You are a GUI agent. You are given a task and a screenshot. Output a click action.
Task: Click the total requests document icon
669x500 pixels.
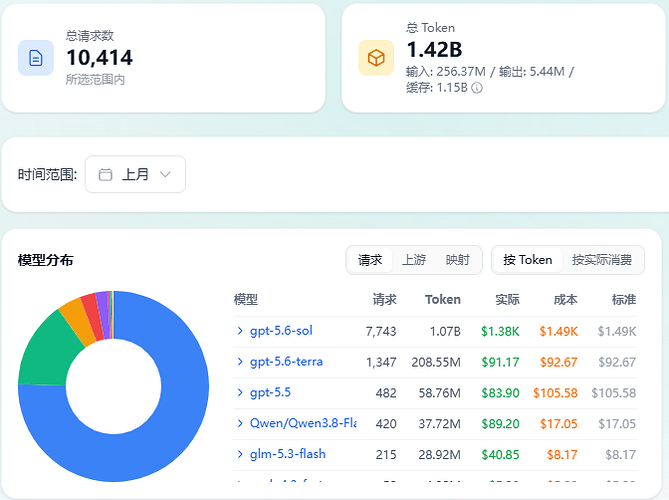coord(36,58)
